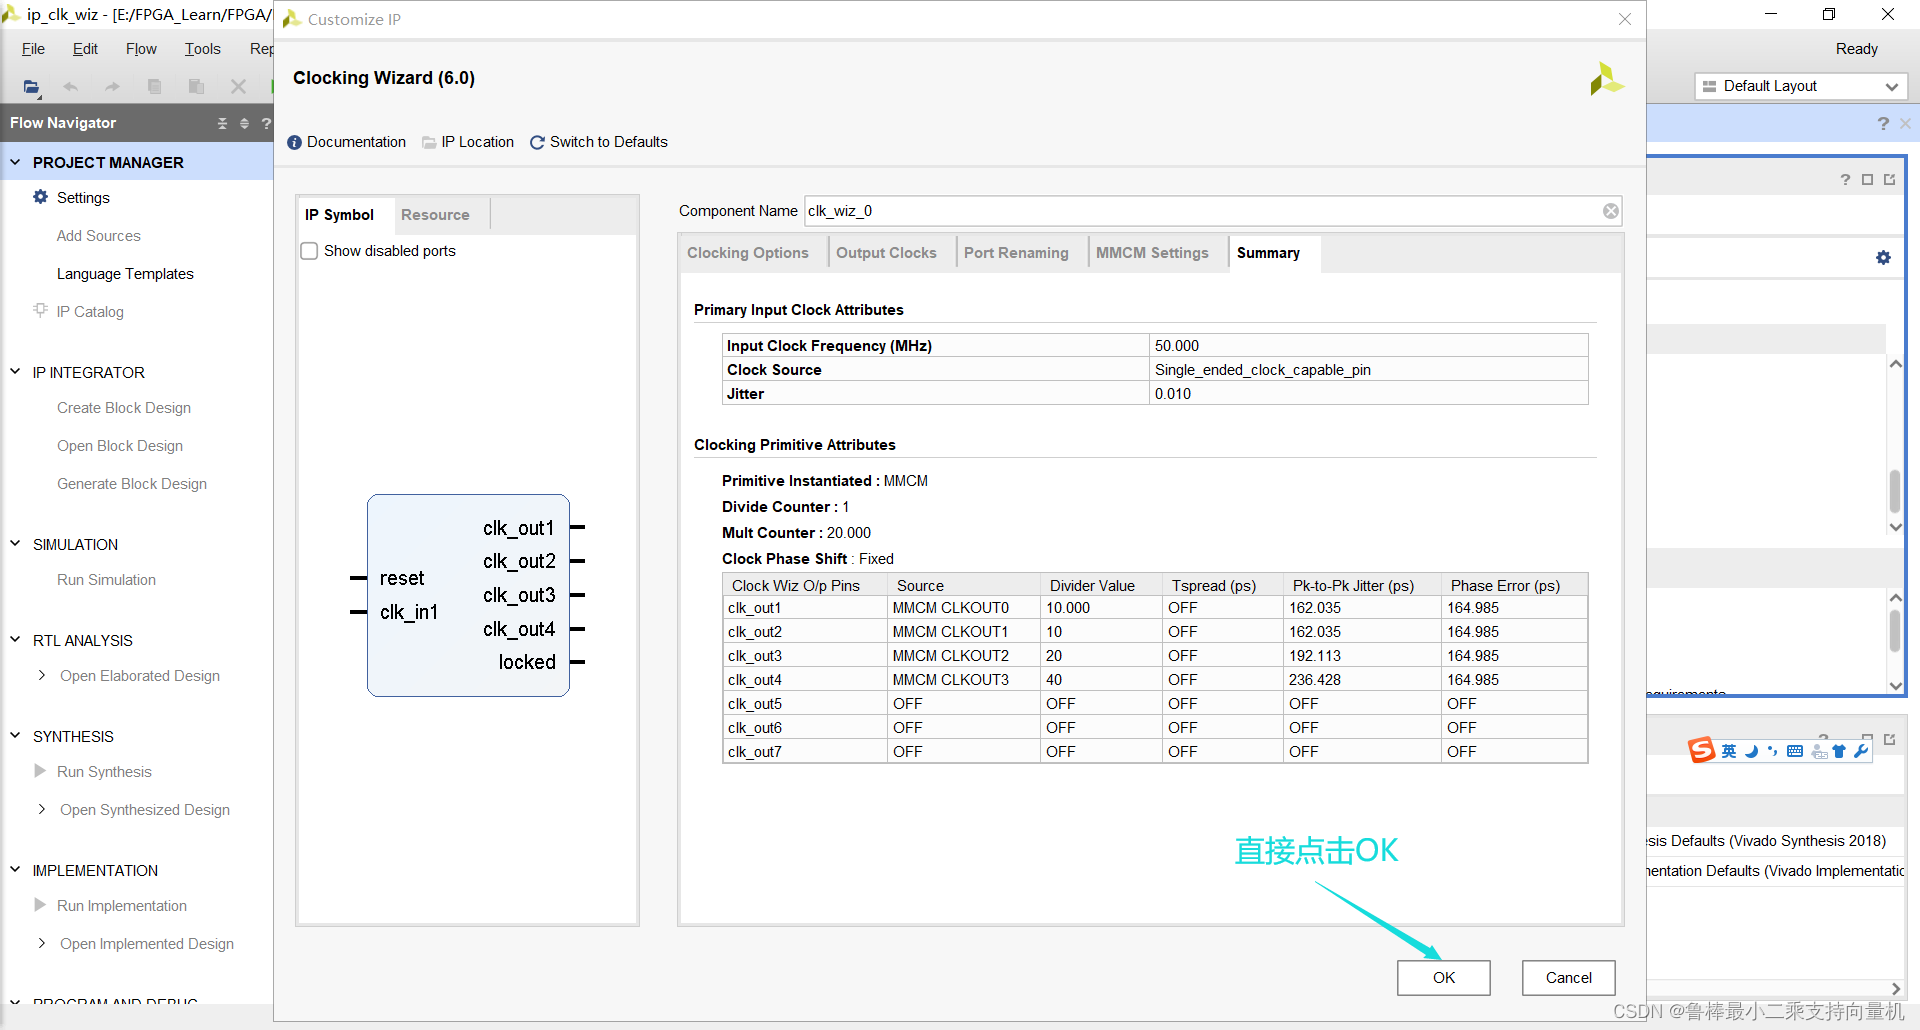Click the redo arrow in main toolbar
This screenshot has width=1920, height=1030.
point(112,87)
